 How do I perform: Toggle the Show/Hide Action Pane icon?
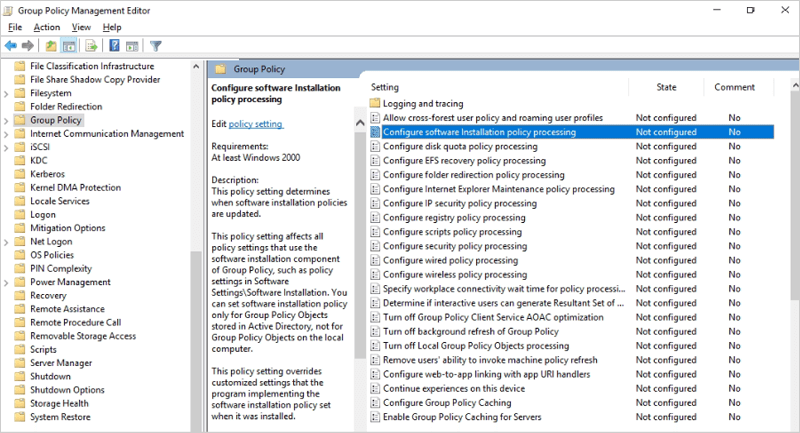coord(132,46)
